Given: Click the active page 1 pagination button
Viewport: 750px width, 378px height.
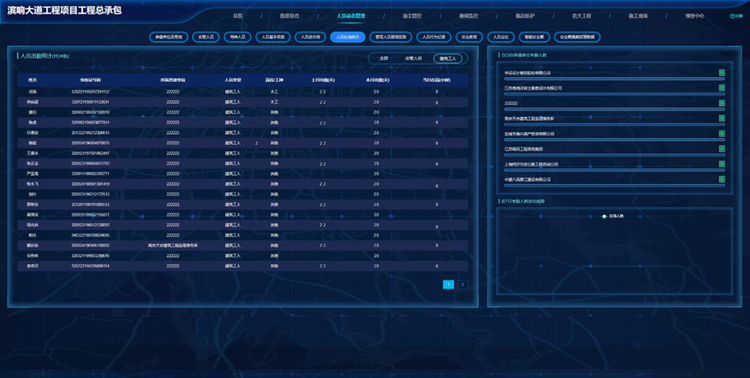Looking at the screenshot, I should click(448, 285).
